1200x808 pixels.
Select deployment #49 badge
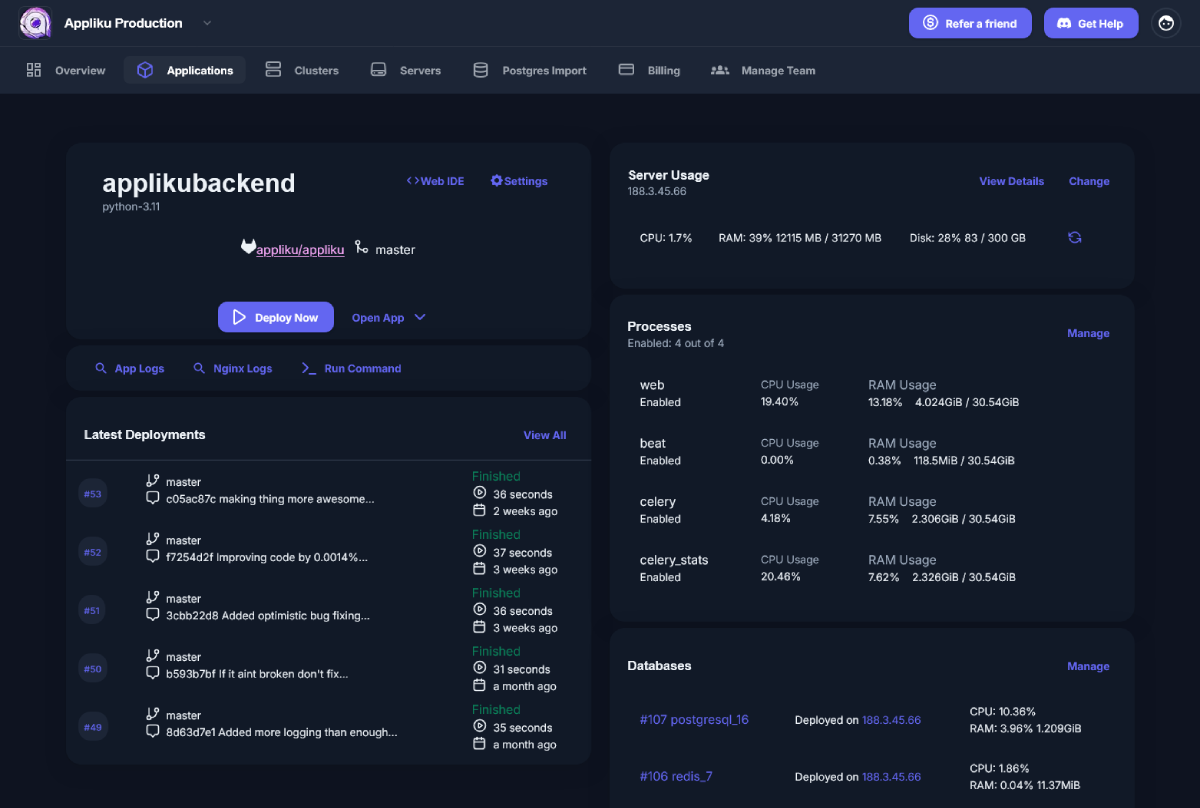point(93,727)
